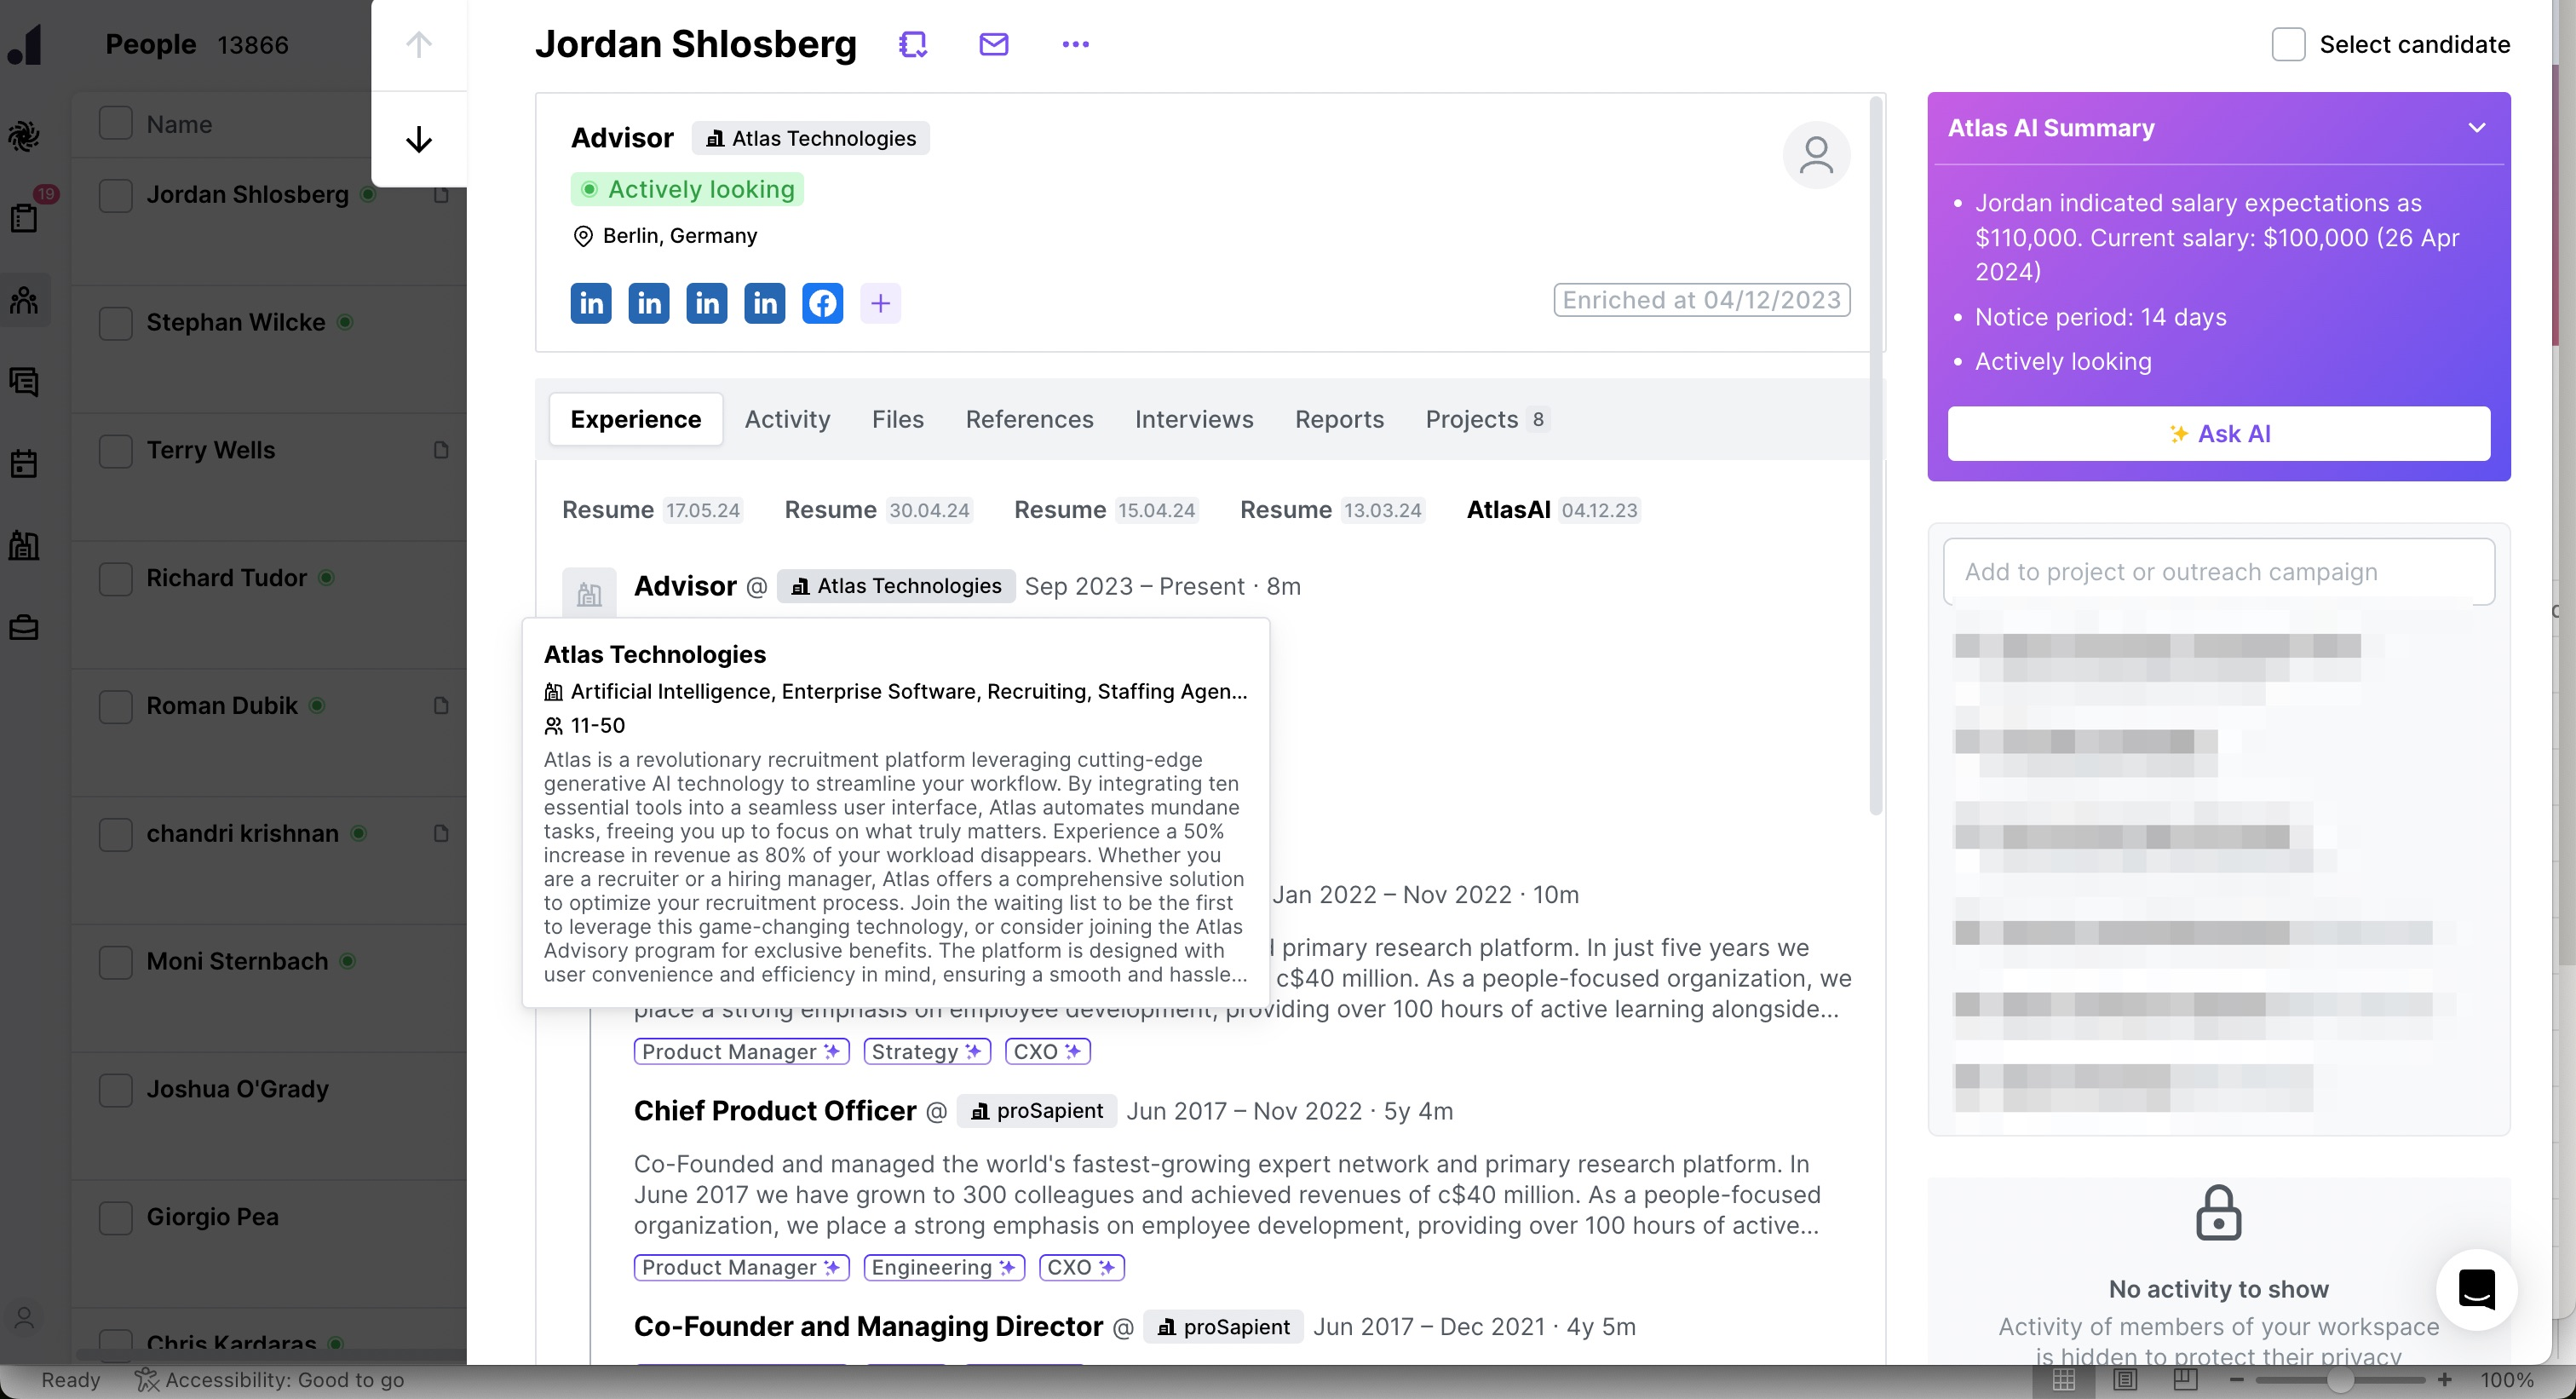2576x1399 pixels.
Task: Collapse the Atlas AI Summary panel chevron
Action: pyautogui.click(x=2478, y=127)
